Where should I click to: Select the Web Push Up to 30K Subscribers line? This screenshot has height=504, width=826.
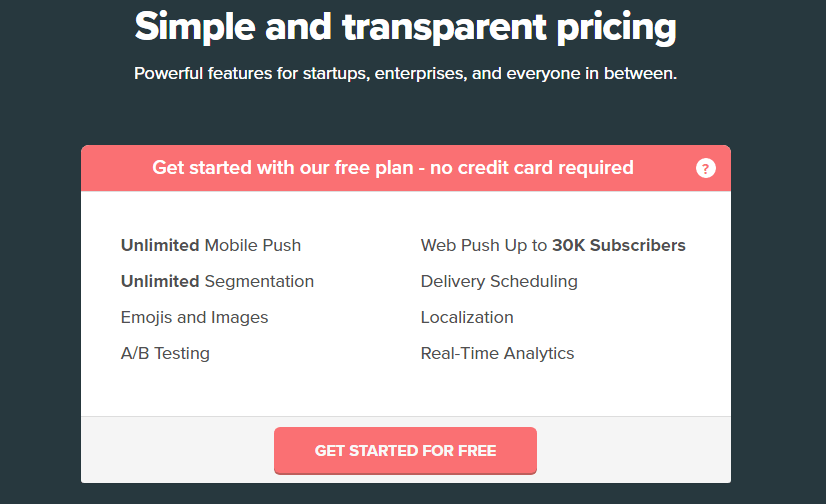pyautogui.click(x=553, y=245)
